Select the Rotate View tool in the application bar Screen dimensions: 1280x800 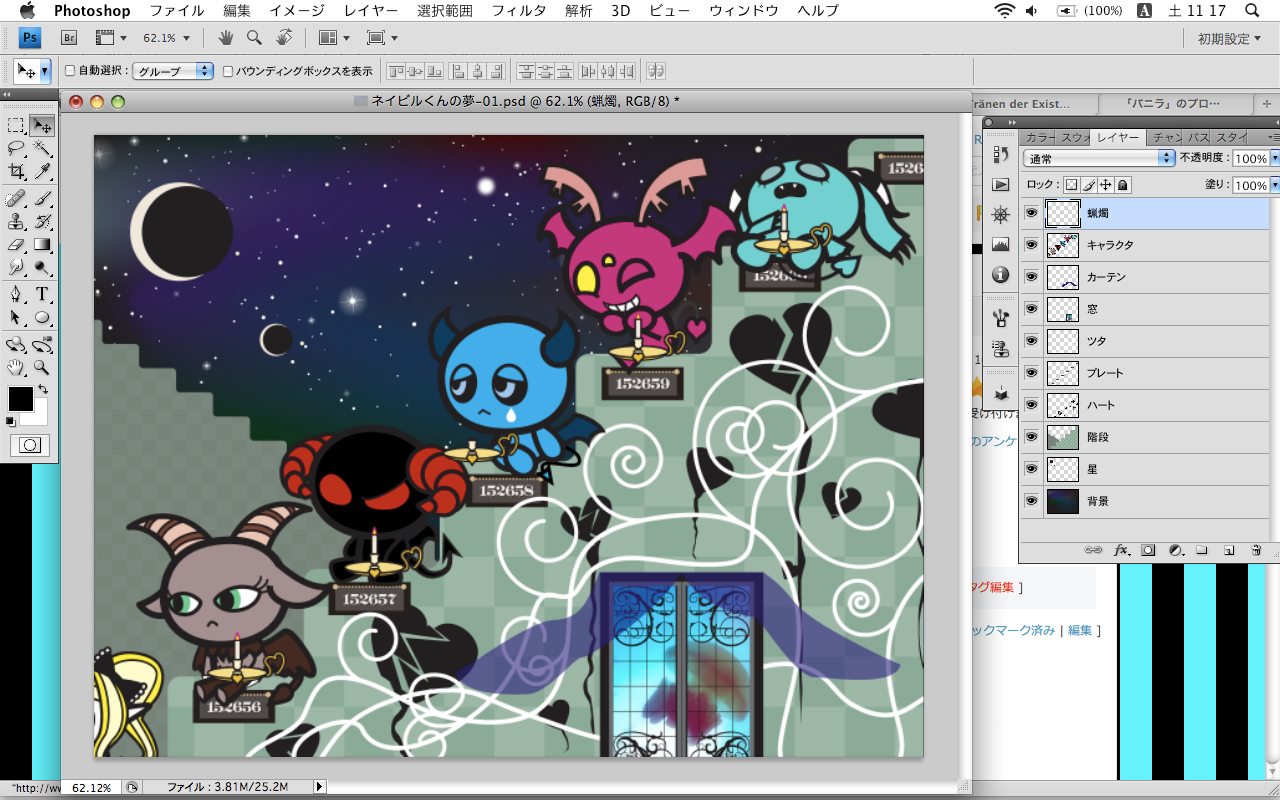coord(285,38)
